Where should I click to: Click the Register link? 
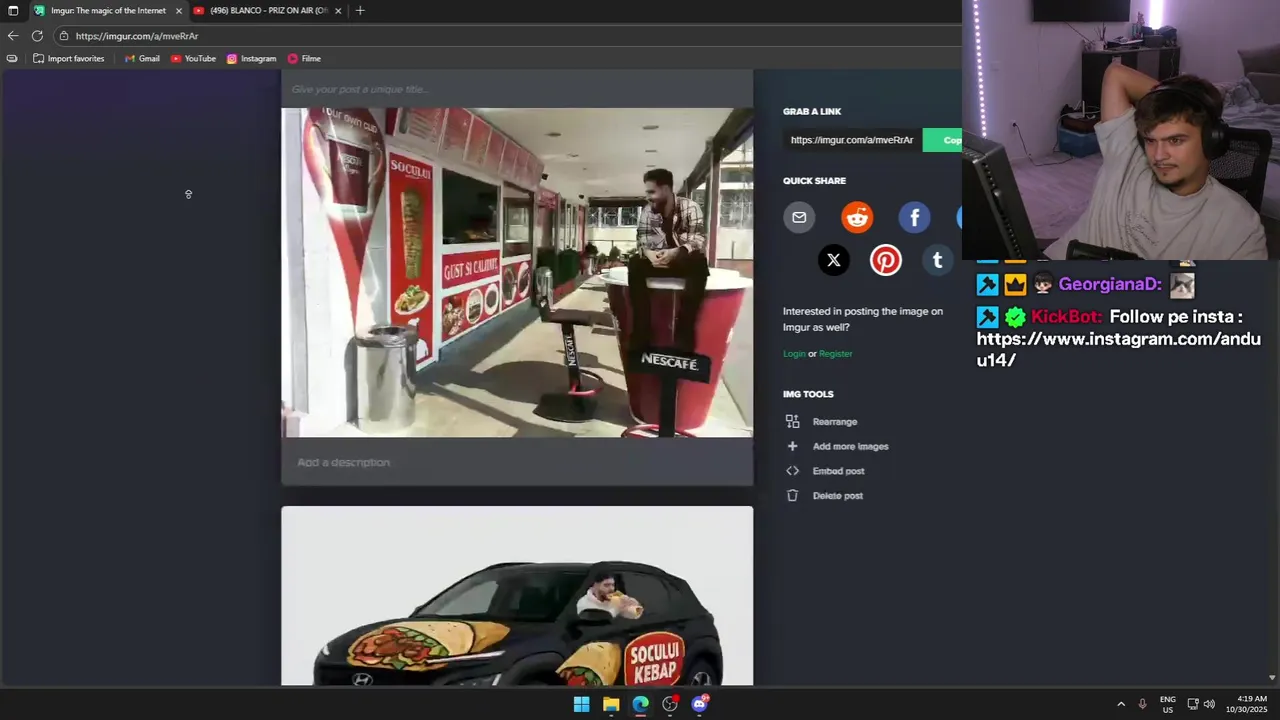click(x=835, y=354)
